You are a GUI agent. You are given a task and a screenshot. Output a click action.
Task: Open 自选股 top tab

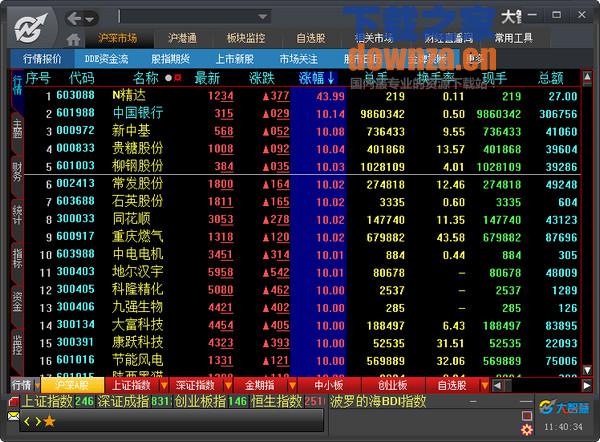coord(311,38)
